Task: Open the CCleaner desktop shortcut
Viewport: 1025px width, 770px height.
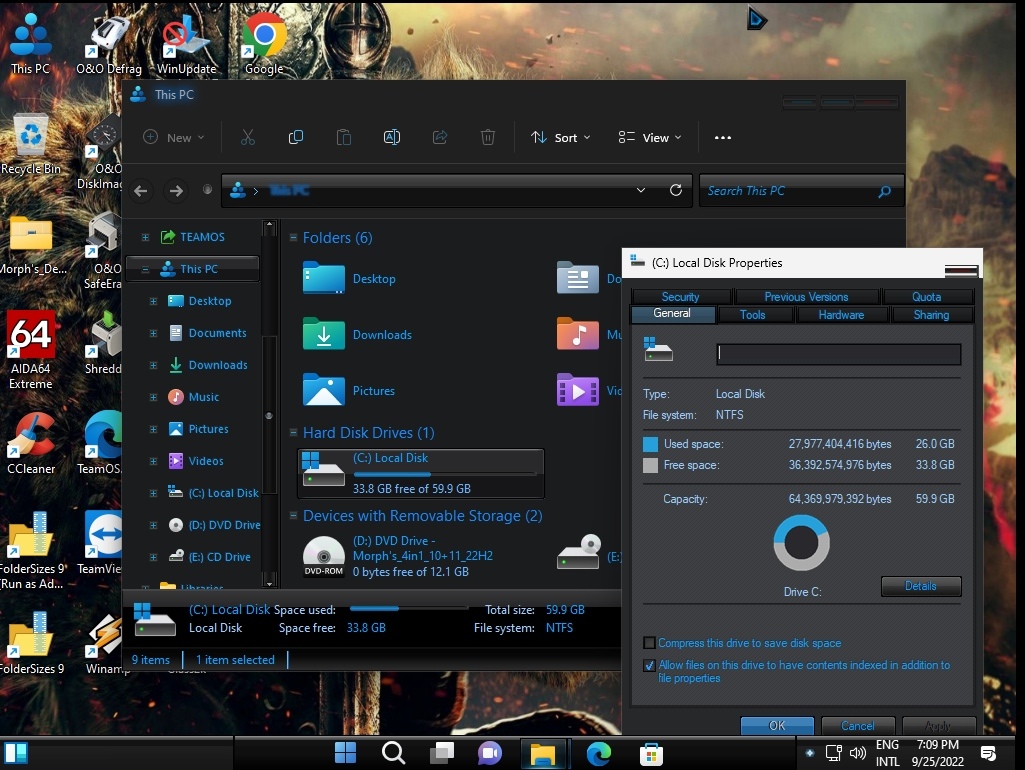Action: 31,436
